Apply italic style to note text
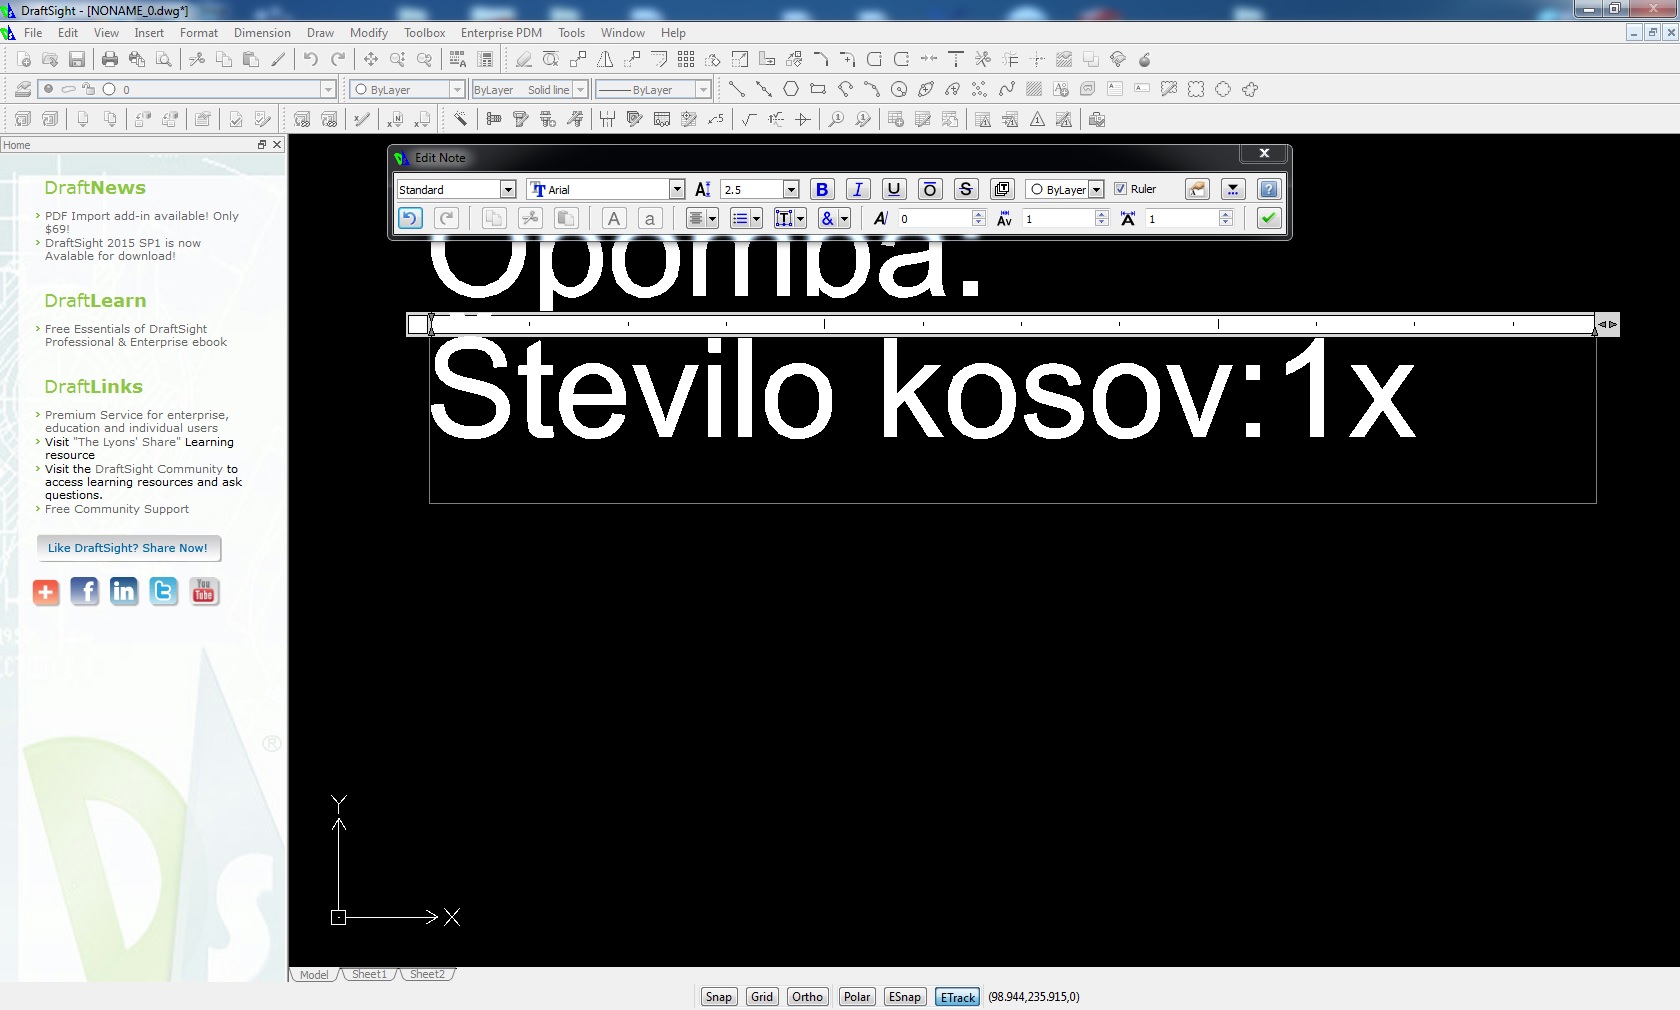1680x1010 pixels. pyautogui.click(x=858, y=189)
